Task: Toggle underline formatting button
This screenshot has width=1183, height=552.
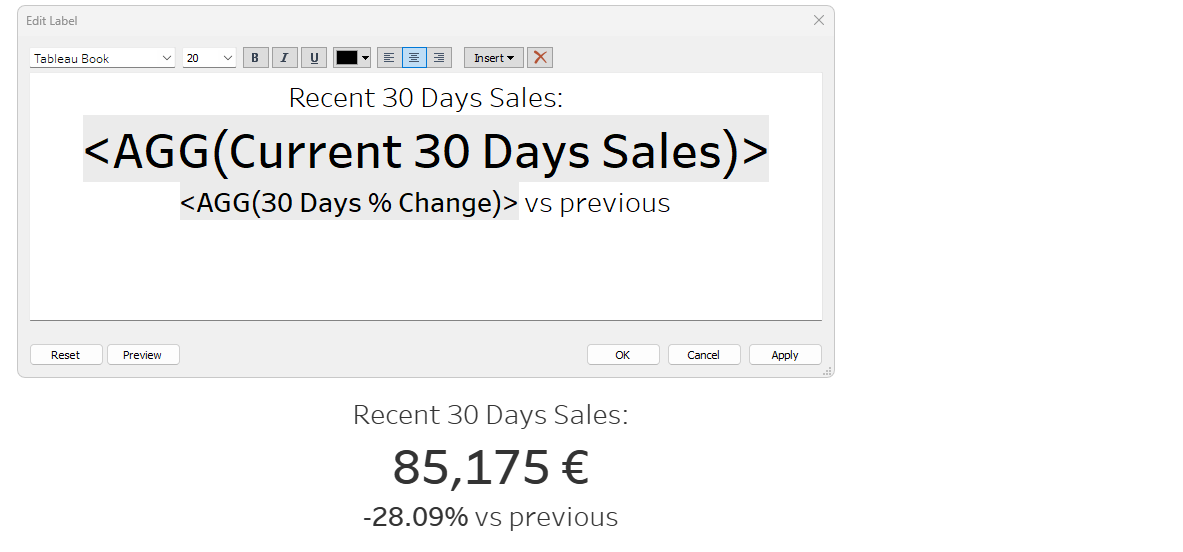Action: pos(314,58)
